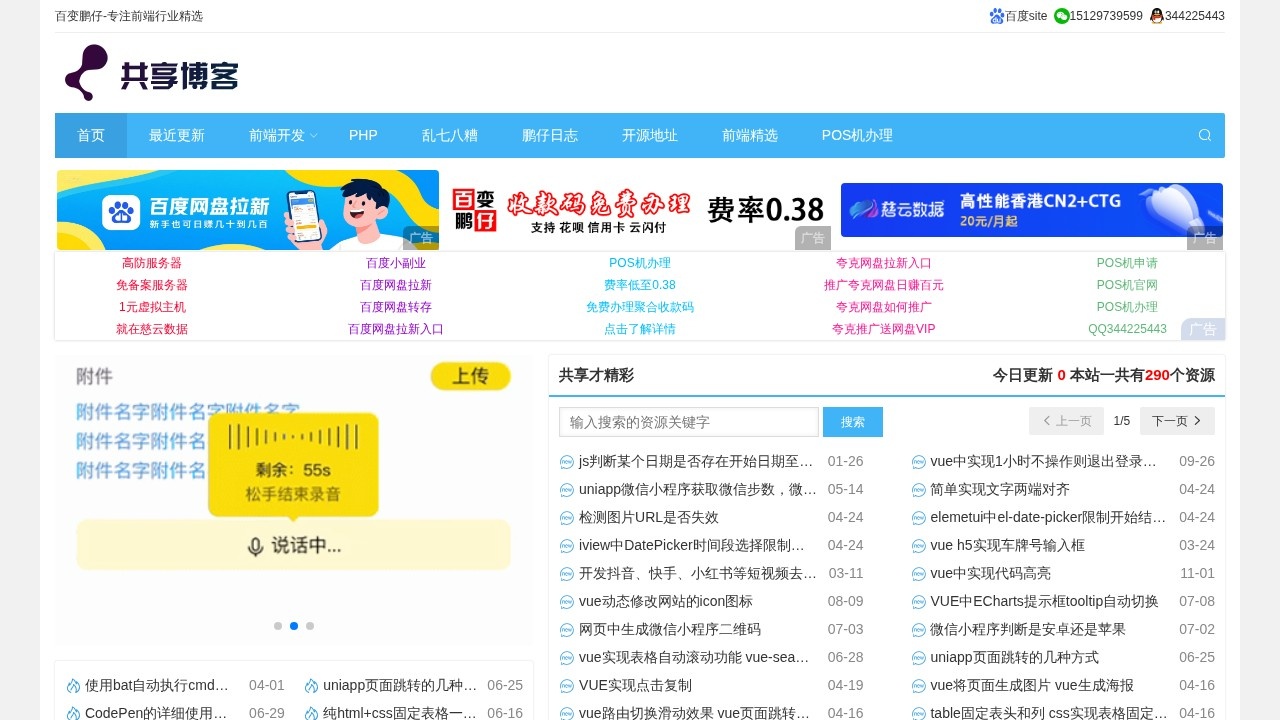Viewport: 1280px width, 720px height.
Task: Click icon before VUE实现点击复制 article
Action: pos(567,686)
